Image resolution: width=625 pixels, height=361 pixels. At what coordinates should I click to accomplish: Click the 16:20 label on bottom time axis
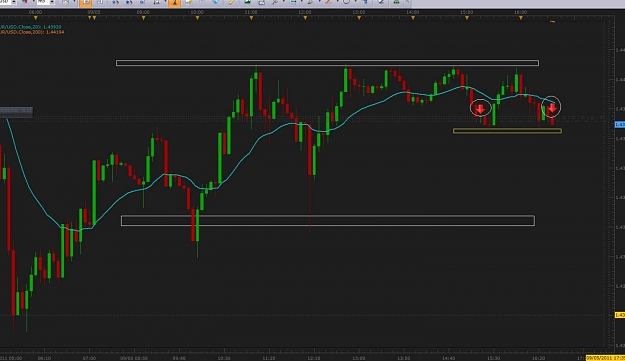(539, 358)
